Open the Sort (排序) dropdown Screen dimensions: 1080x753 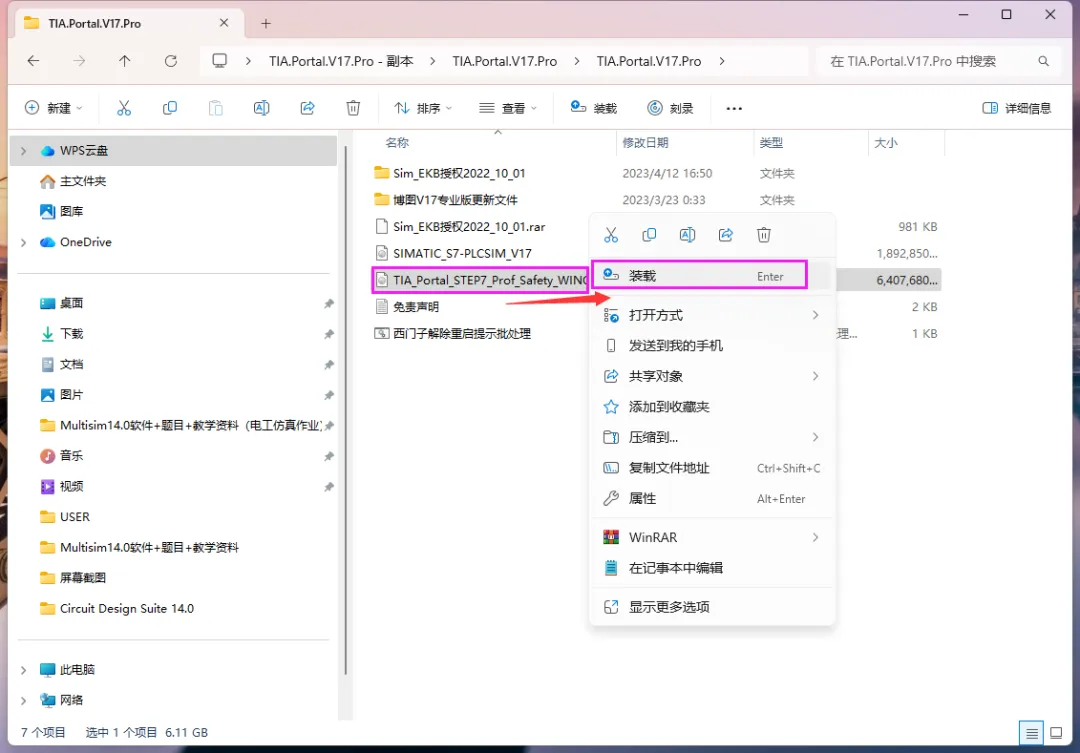(423, 108)
